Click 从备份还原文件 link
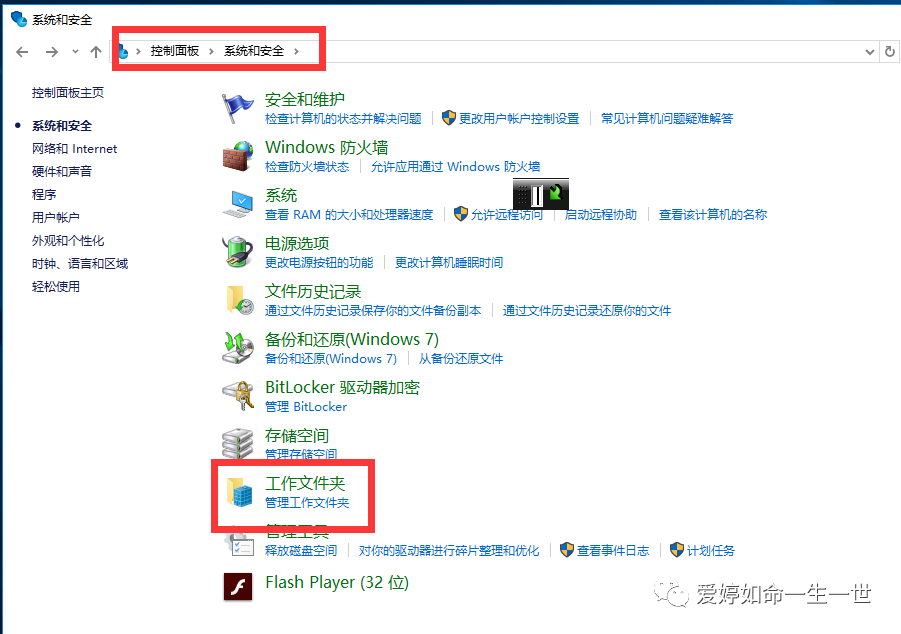Screen dimensions: 901x634 click(x=461, y=359)
